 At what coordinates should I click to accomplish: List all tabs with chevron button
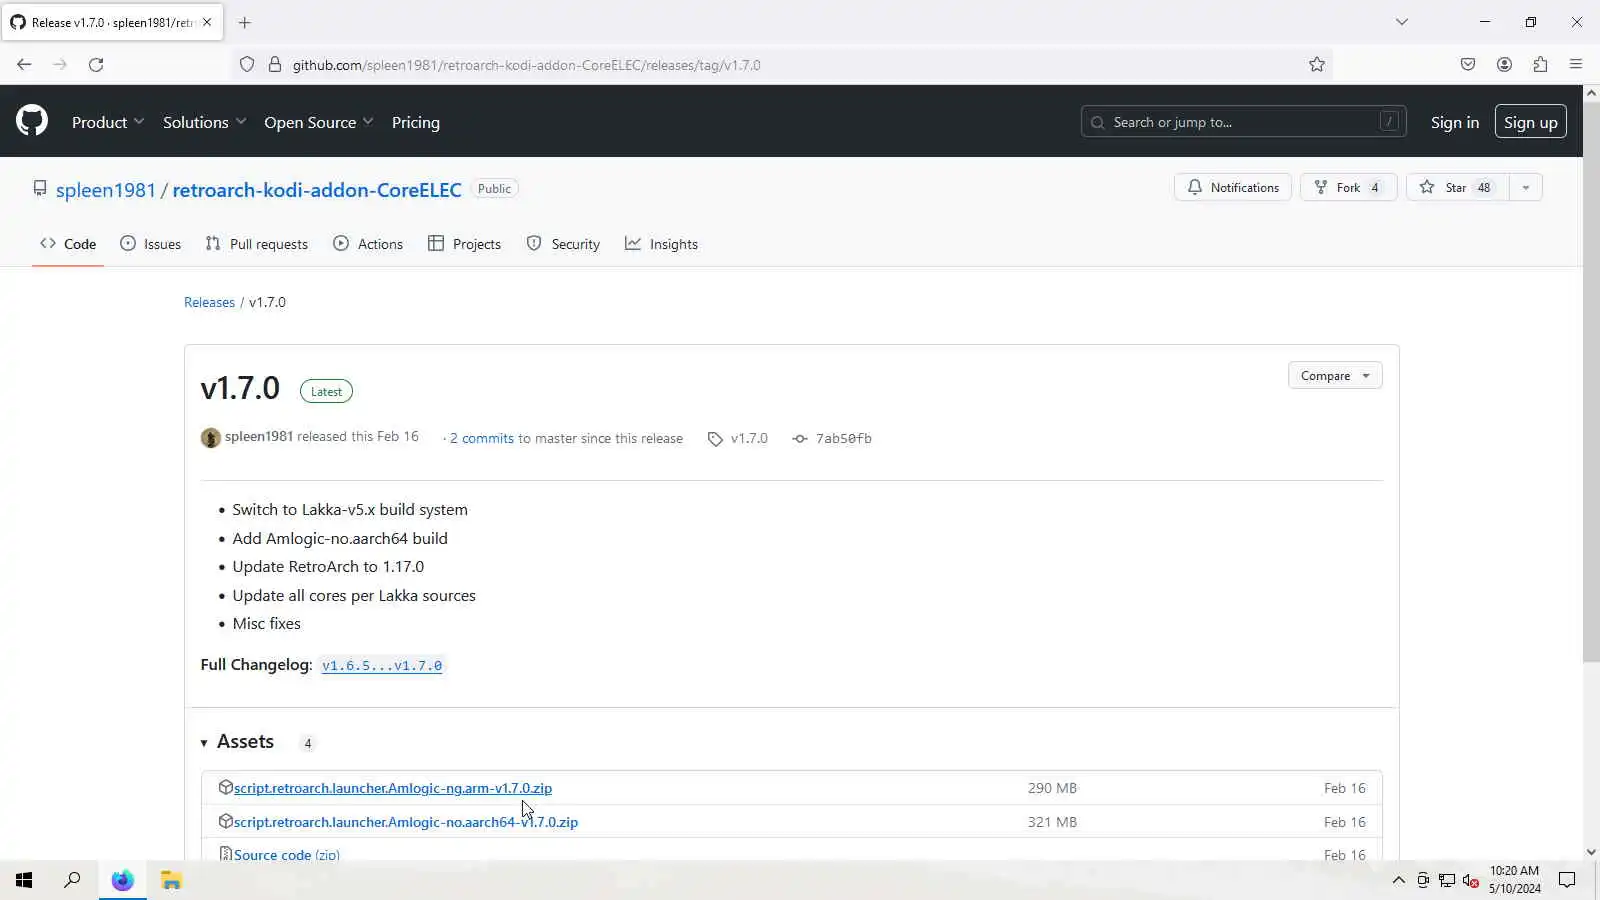coord(1402,22)
